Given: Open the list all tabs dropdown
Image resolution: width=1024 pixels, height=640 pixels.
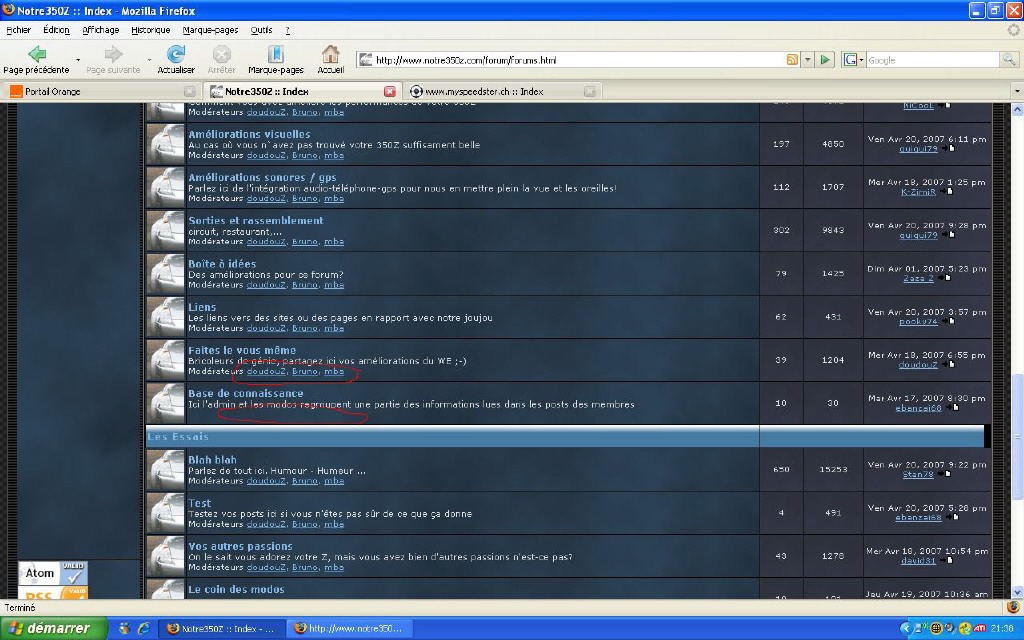Looking at the screenshot, I should [x=1016, y=91].
